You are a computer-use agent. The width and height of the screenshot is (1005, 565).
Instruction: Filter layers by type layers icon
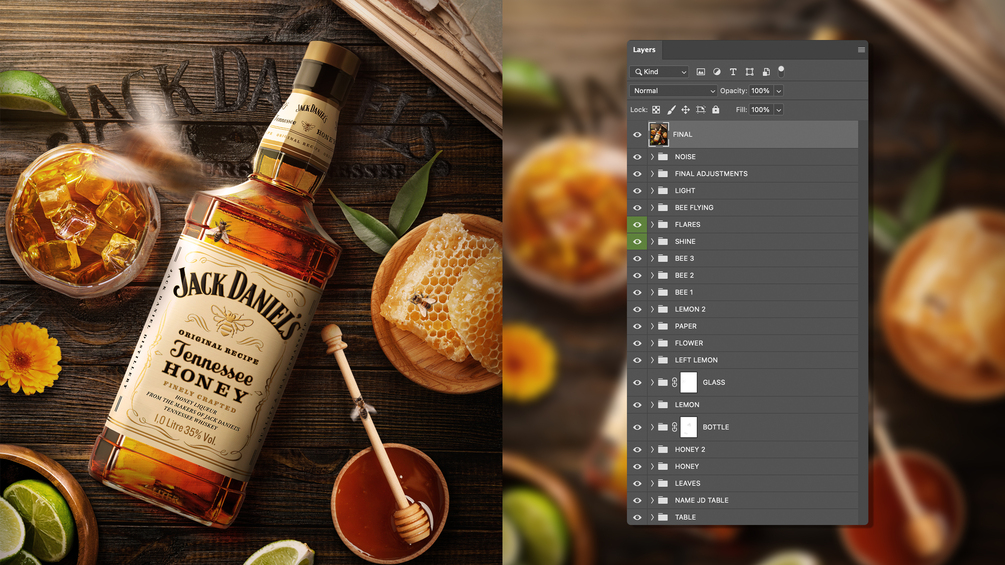pos(733,72)
